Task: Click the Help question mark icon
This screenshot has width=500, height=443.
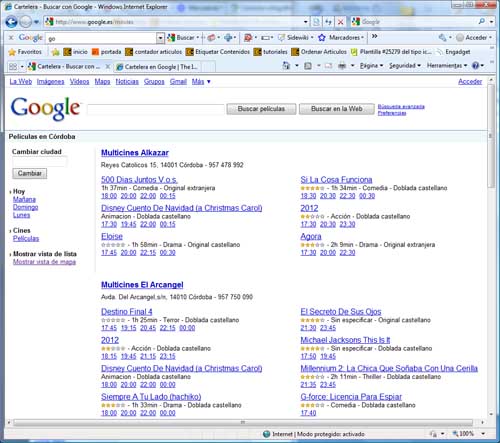Action: coord(475,66)
